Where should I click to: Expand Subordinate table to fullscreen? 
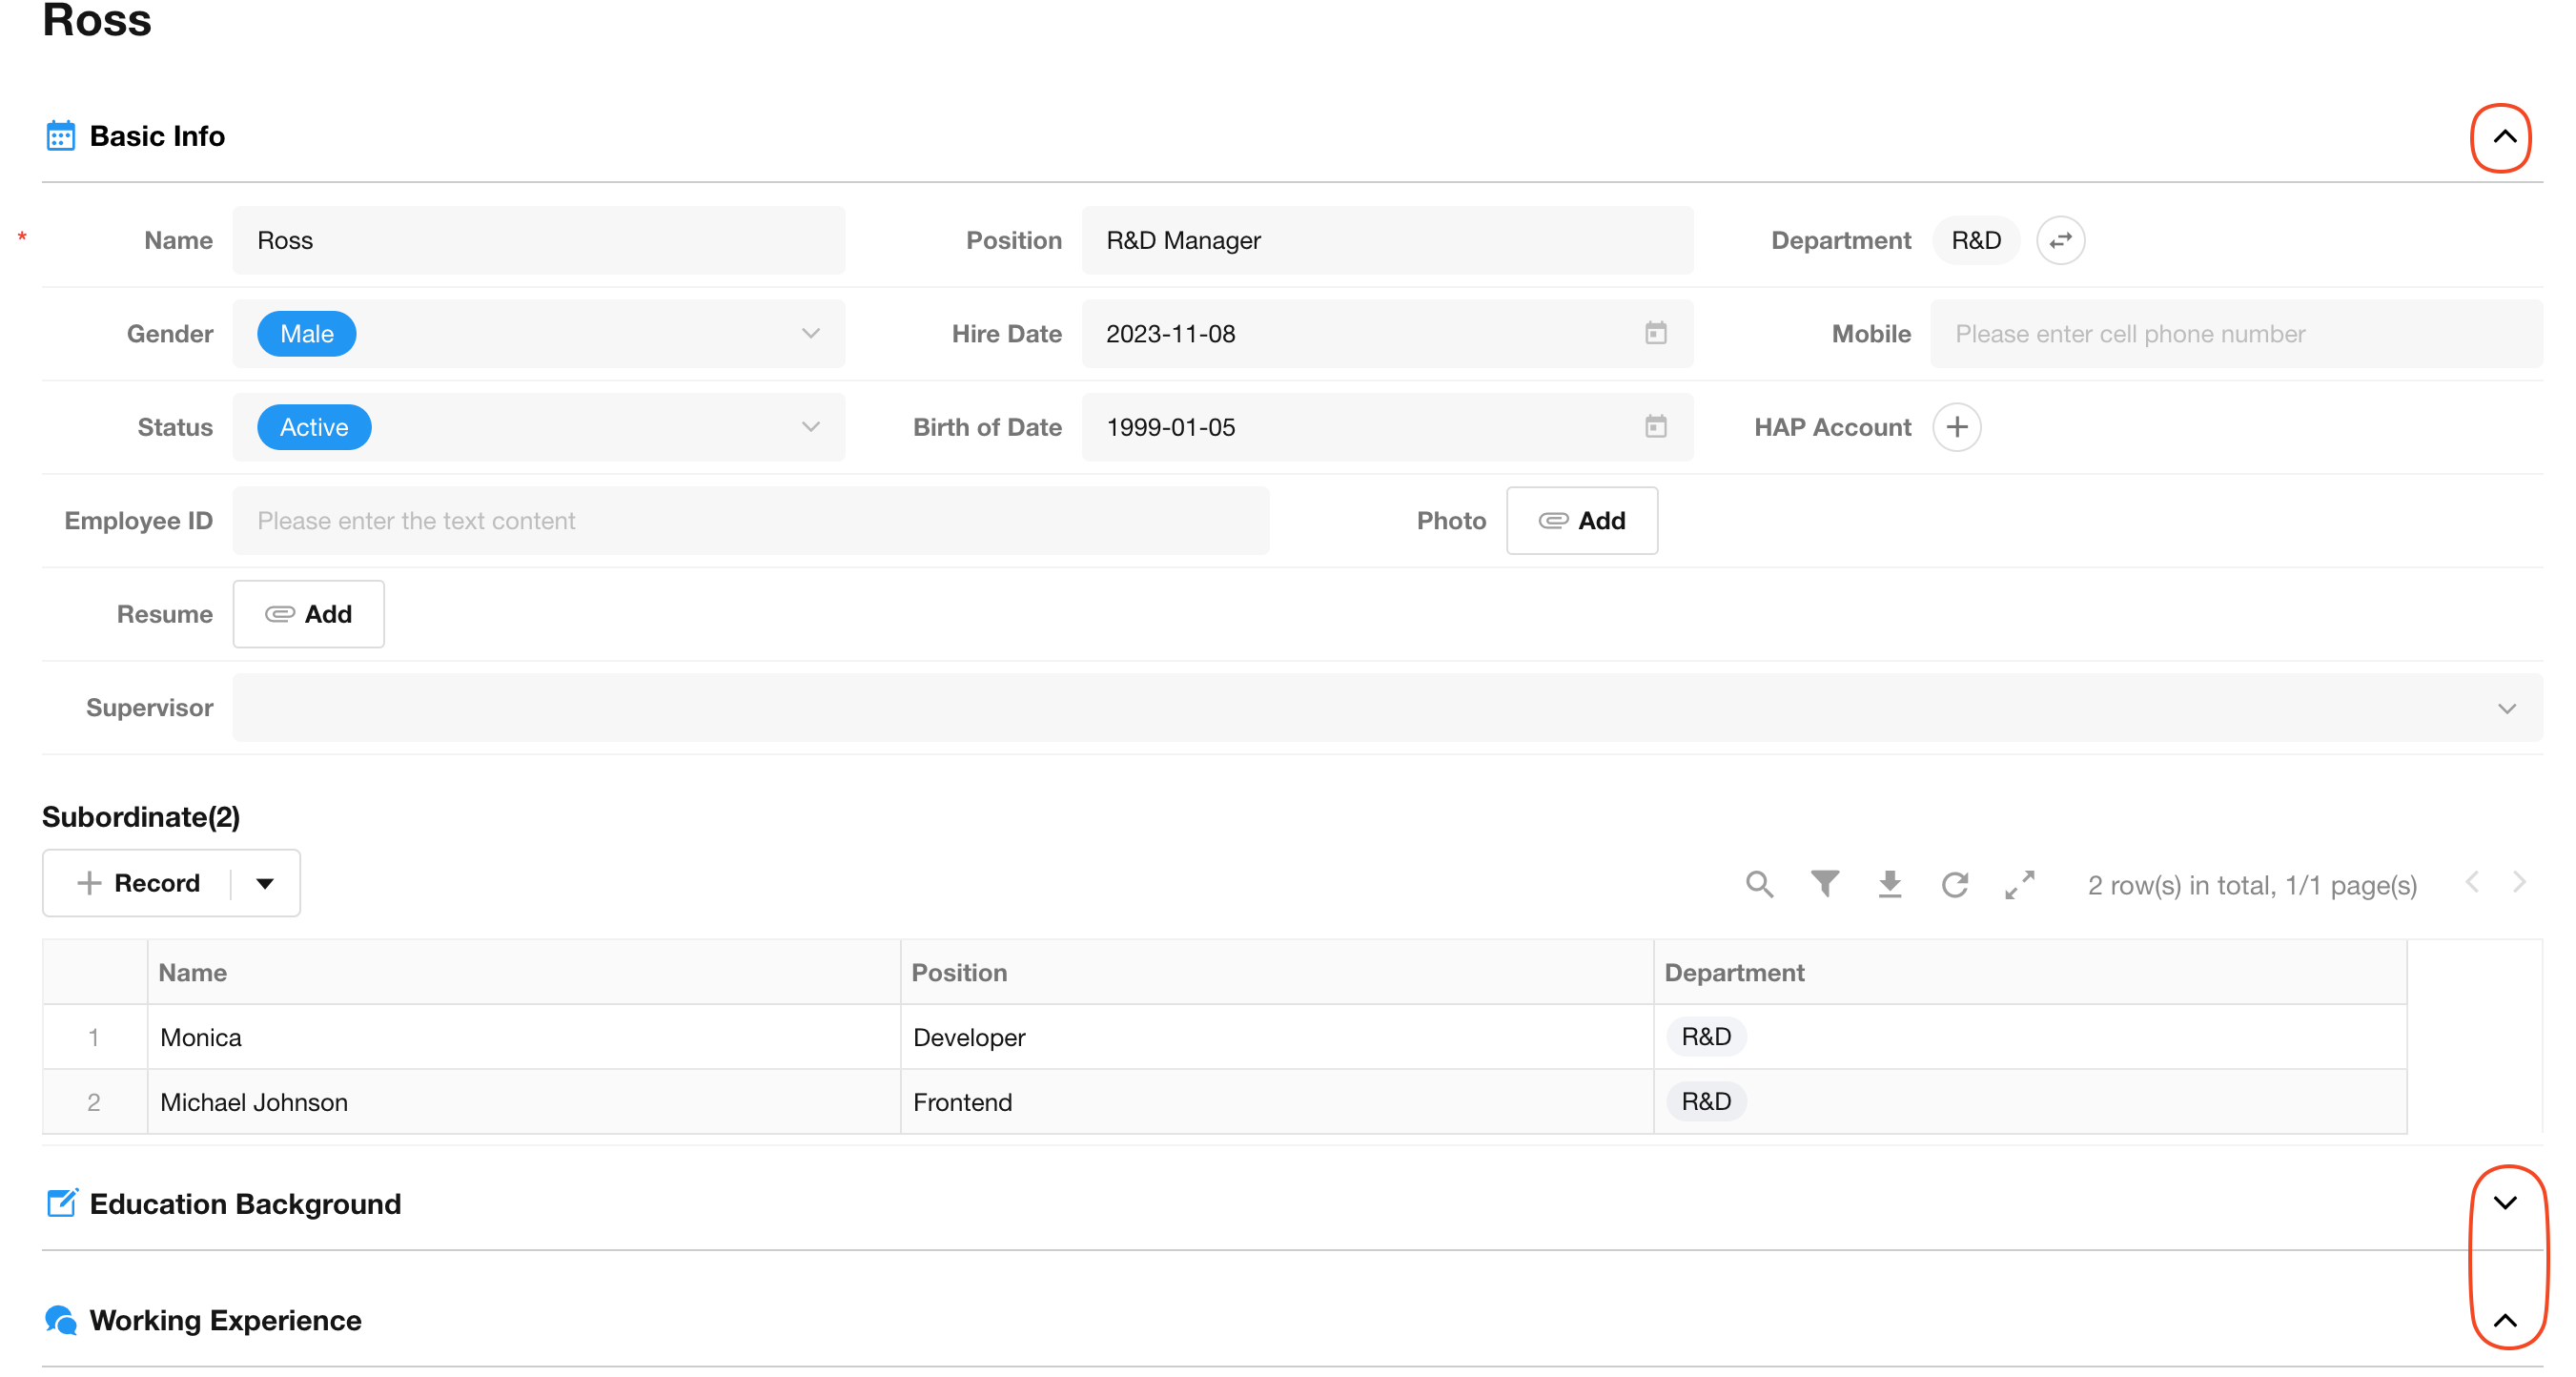(2019, 884)
